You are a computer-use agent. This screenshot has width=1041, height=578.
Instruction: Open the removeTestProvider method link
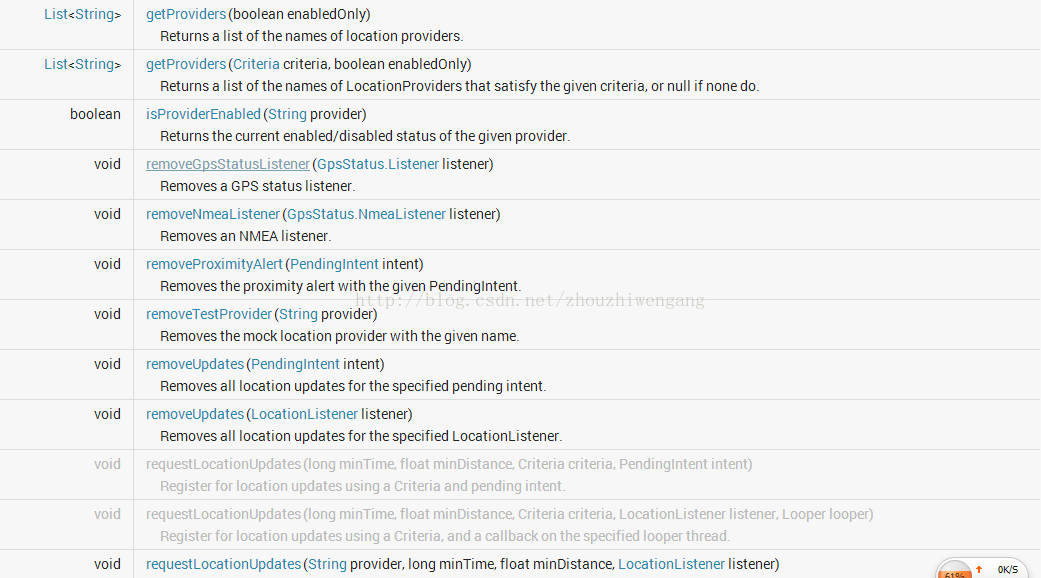208,314
